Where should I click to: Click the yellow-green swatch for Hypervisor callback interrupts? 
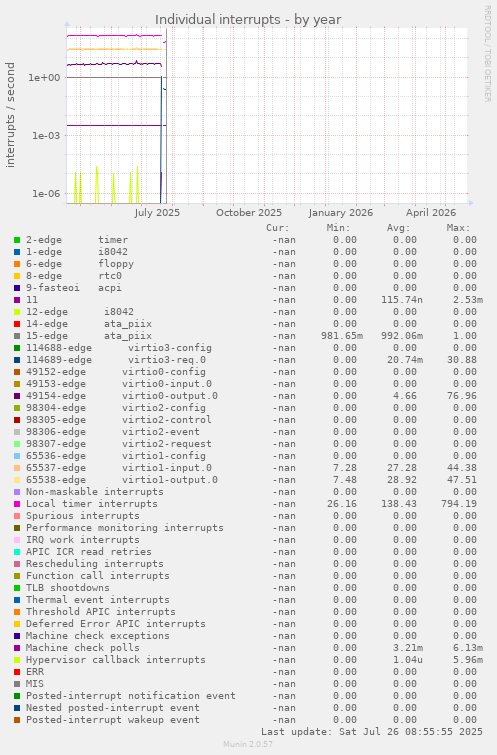coord(17,660)
